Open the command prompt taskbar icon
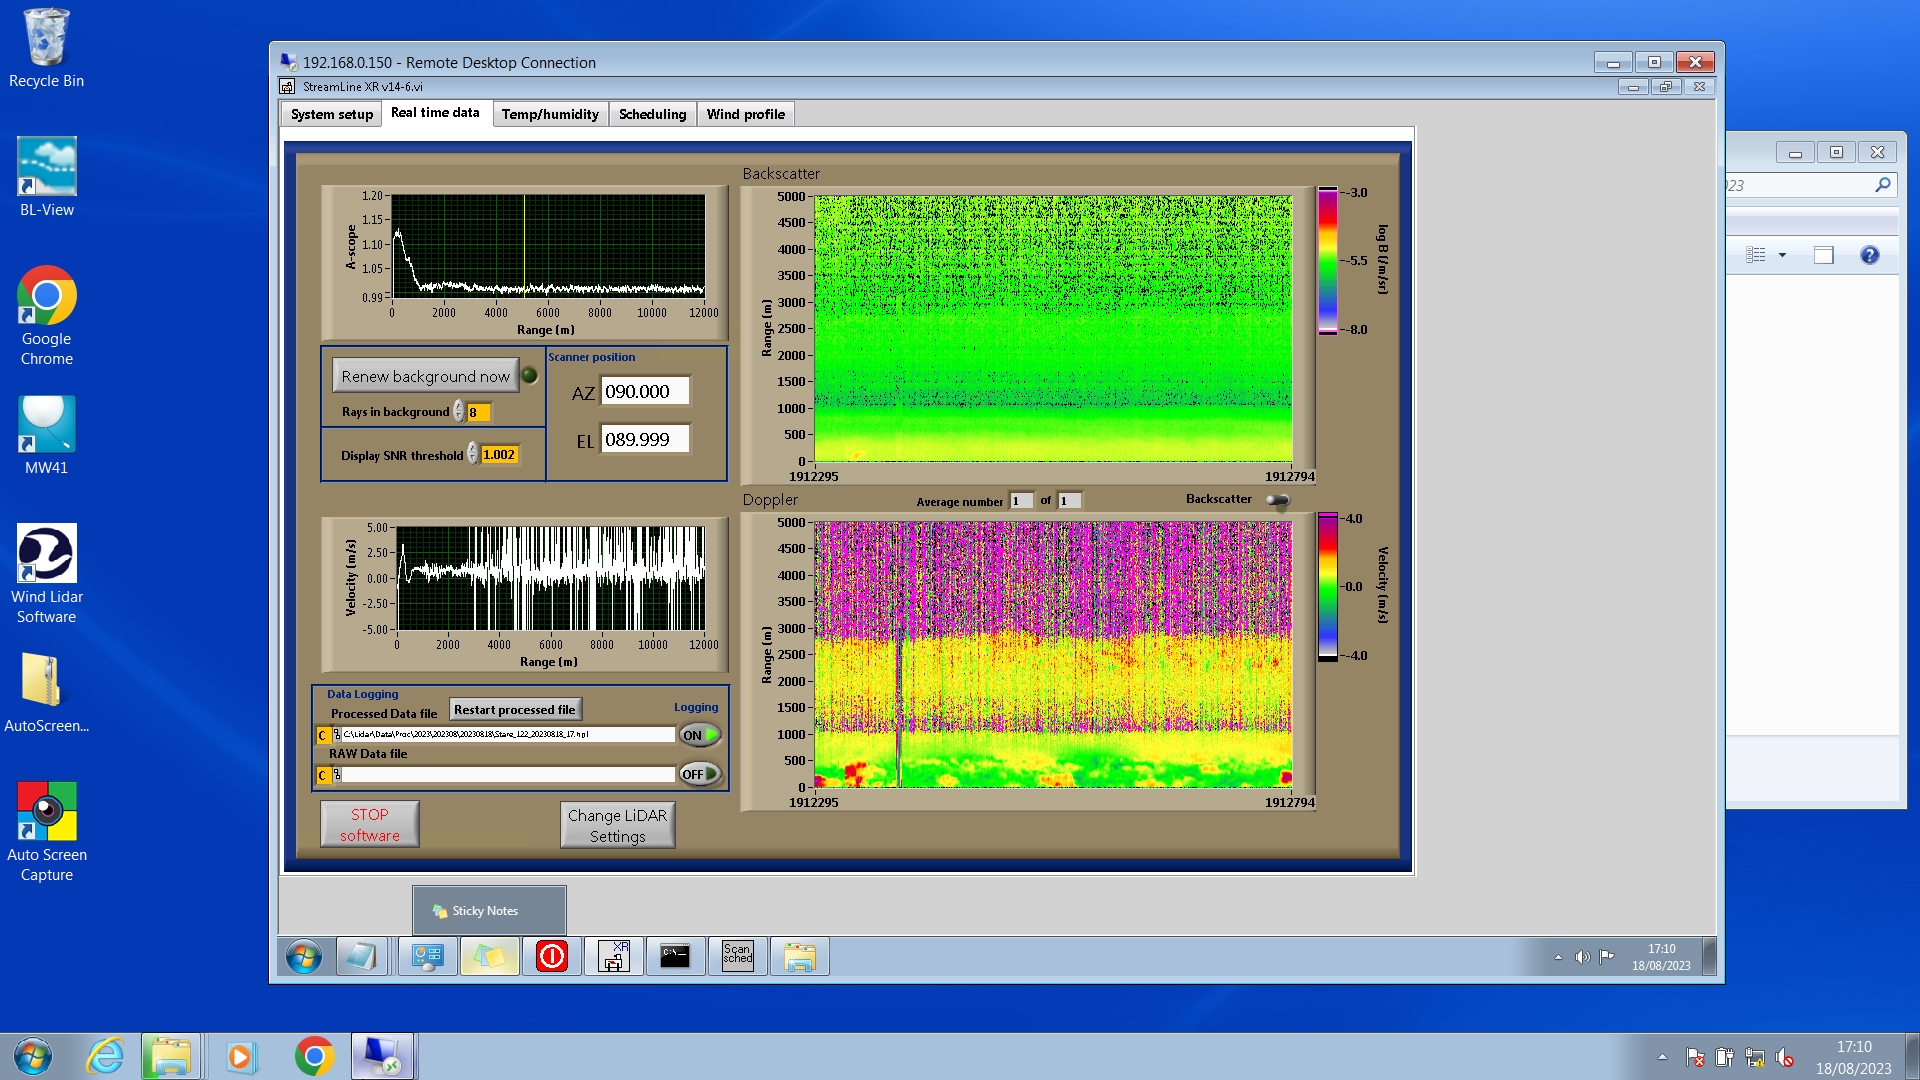This screenshot has height=1080, width=1920. (x=675, y=956)
